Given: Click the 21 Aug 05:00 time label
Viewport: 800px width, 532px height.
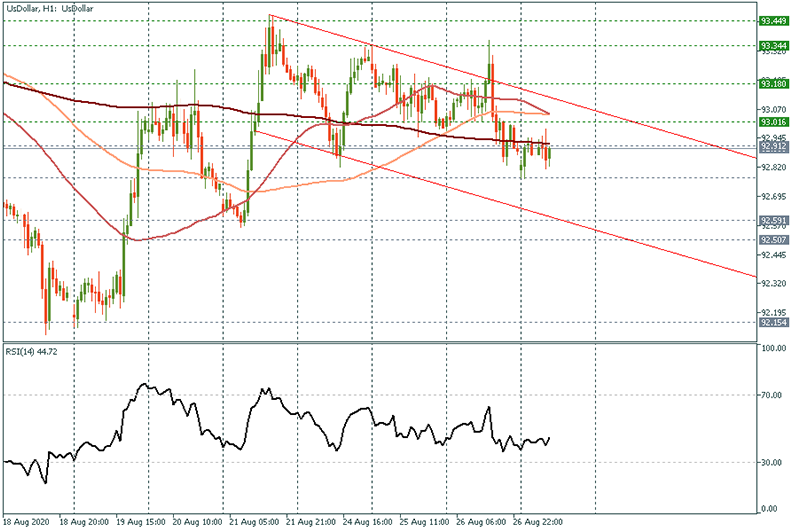Looking at the screenshot, I should (256, 522).
